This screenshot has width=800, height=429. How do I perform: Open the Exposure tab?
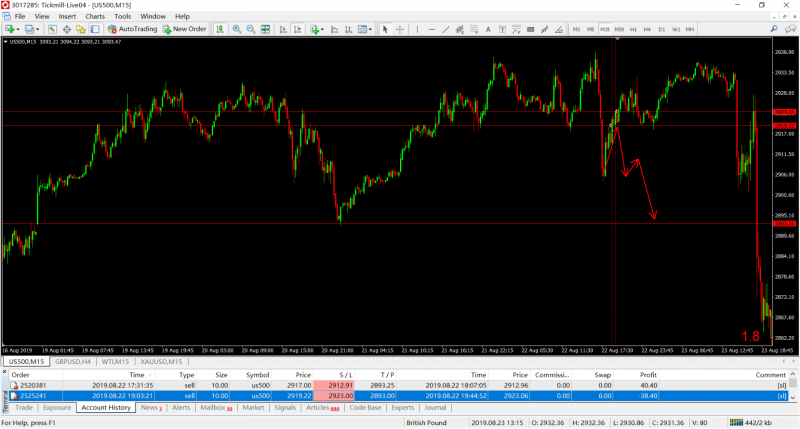pos(57,408)
